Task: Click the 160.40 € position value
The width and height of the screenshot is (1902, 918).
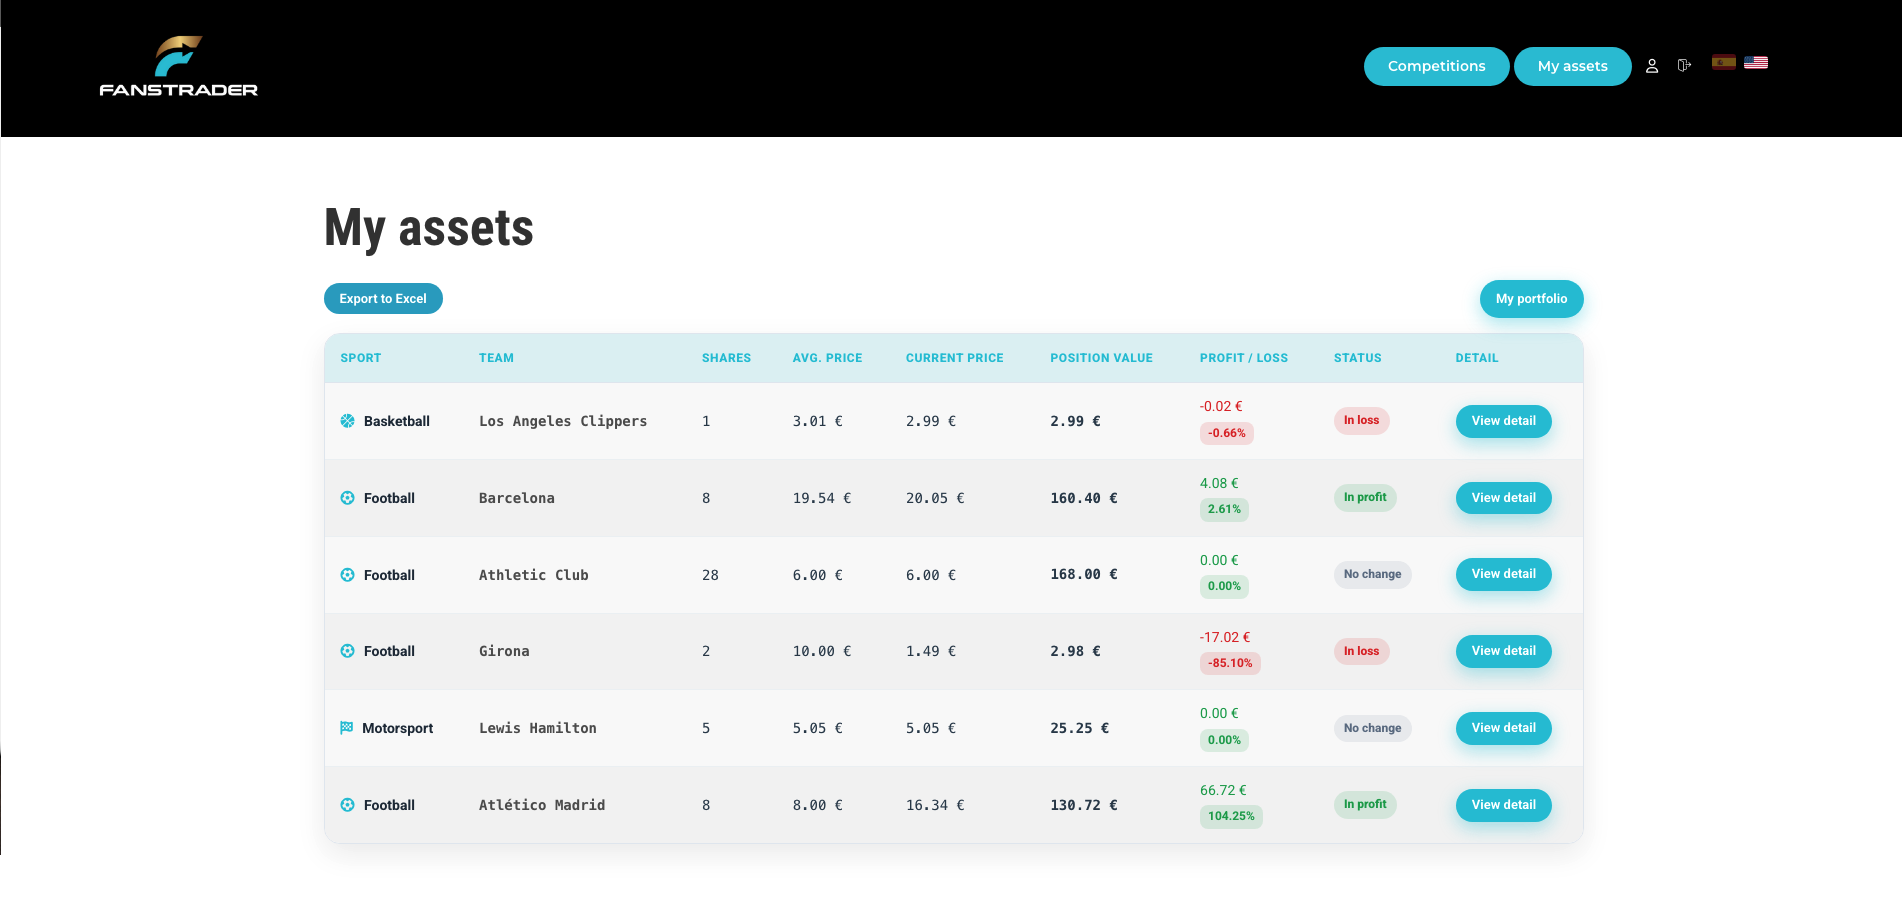Action: pyautogui.click(x=1084, y=498)
